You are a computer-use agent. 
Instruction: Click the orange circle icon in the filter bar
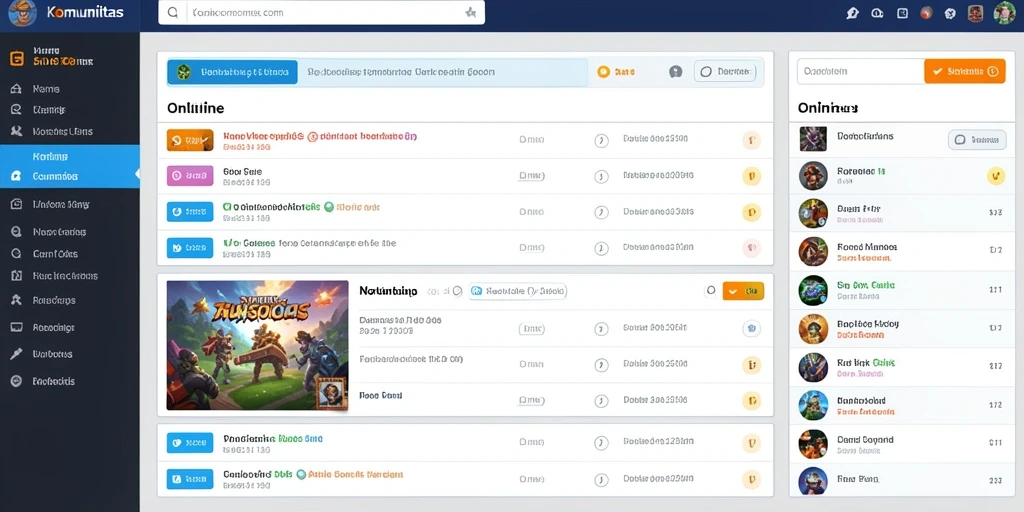603,72
